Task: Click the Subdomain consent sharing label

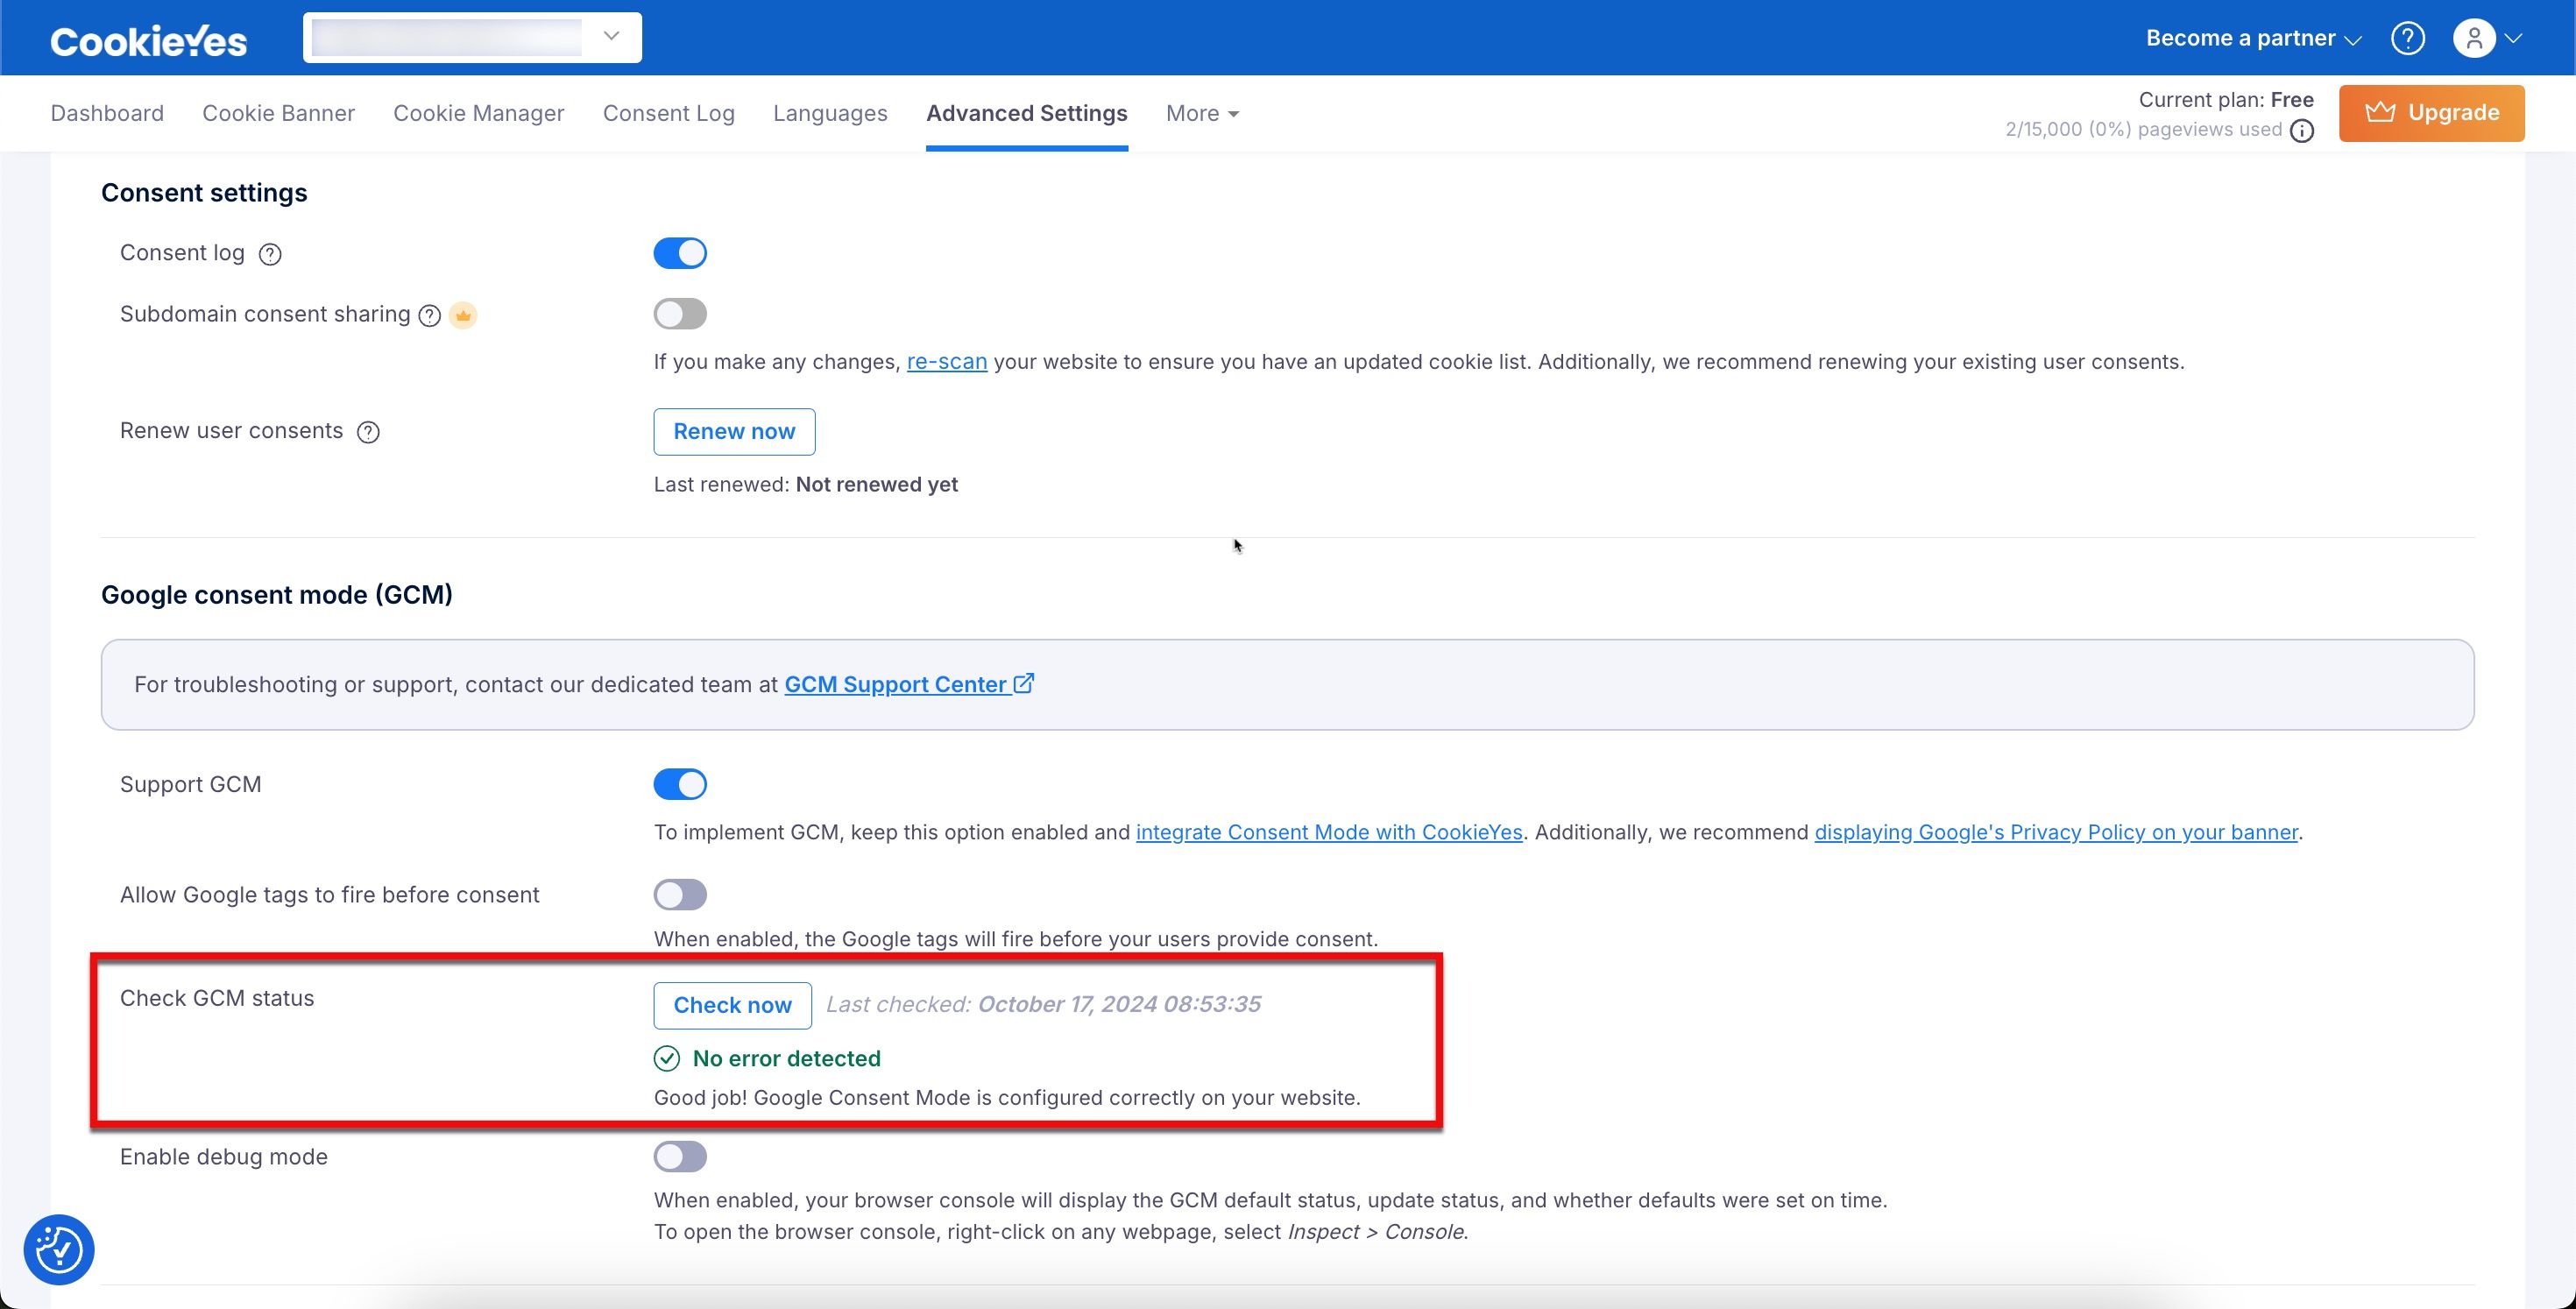Action: tap(265, 314)
